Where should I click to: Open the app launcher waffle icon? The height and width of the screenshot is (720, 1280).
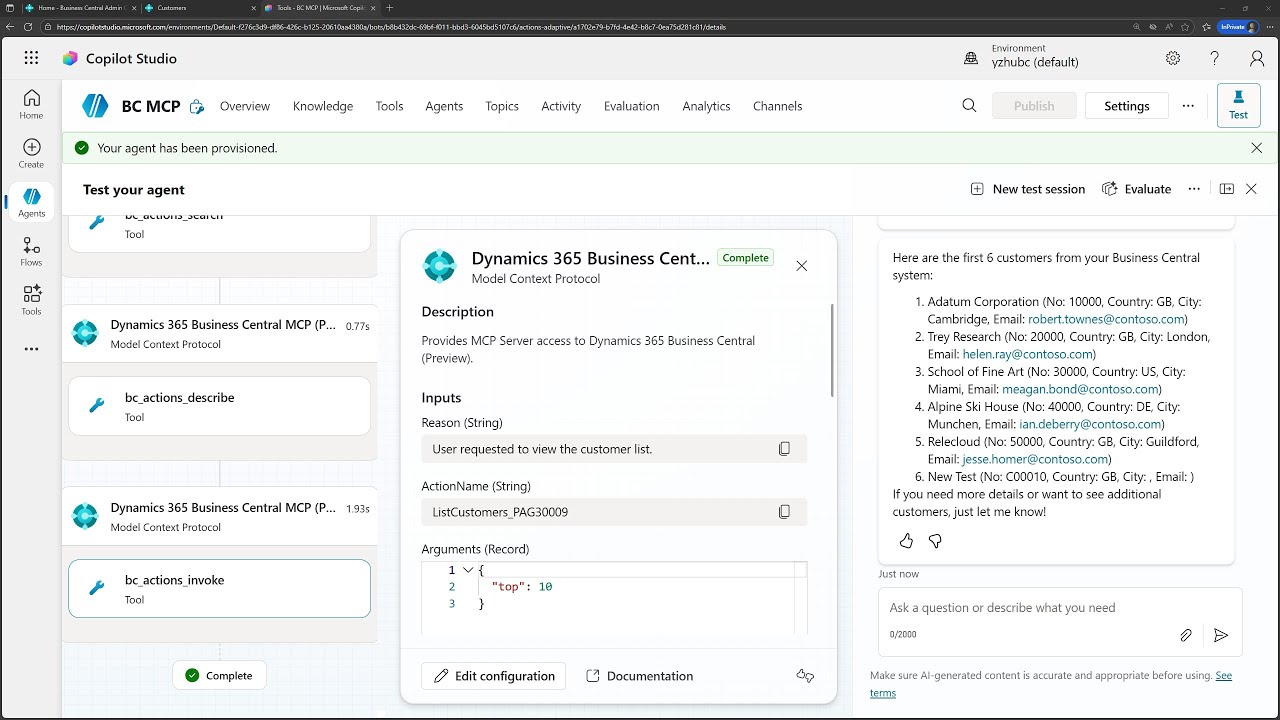(31, 58)
